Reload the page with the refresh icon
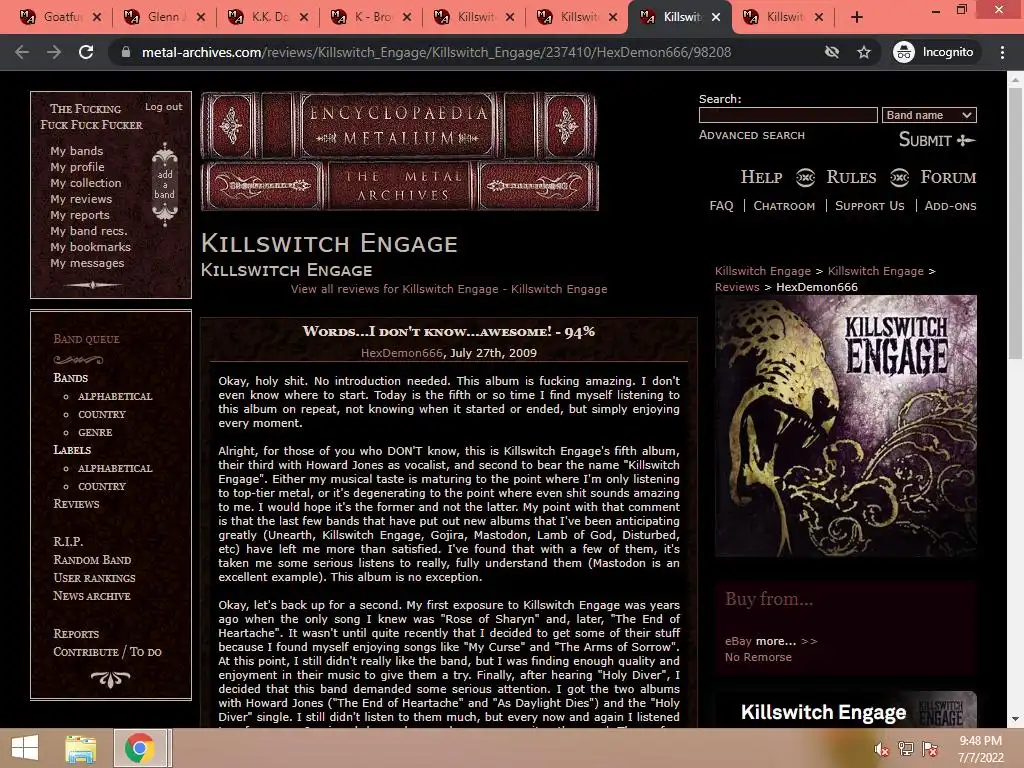The height and width of the screenshot is (768, 1024). [86, 52]
